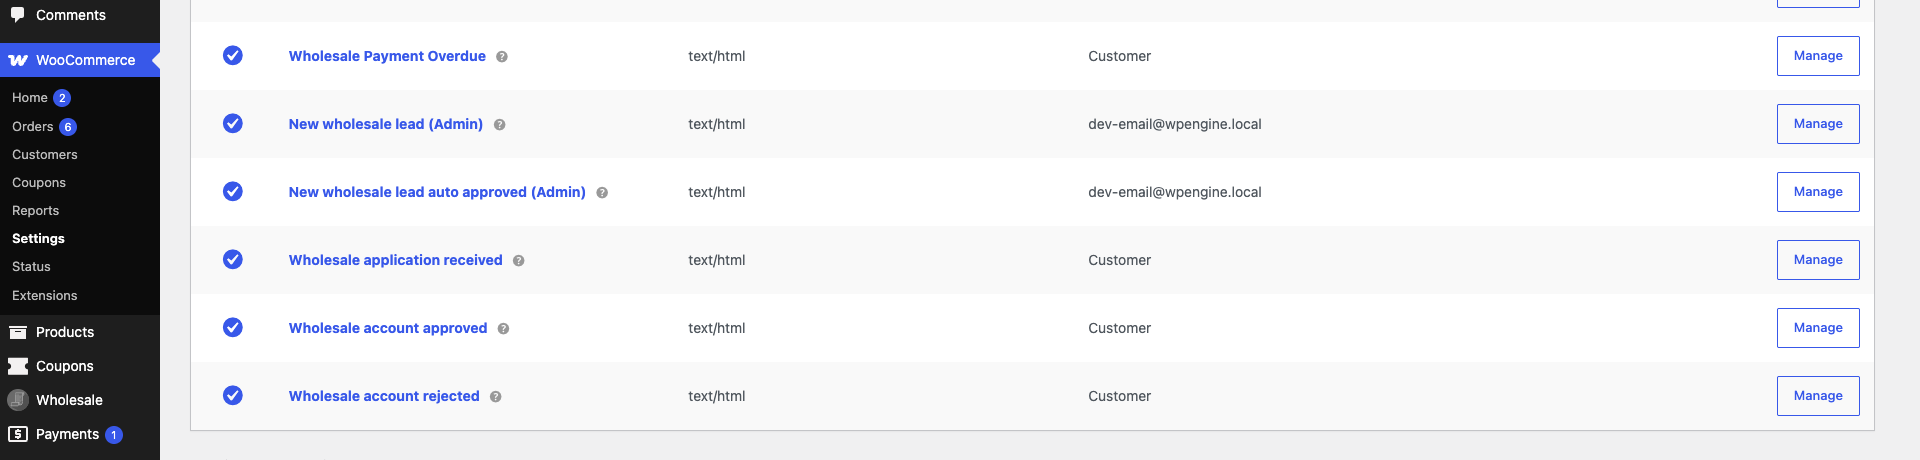1920x460 pixels.
Task: Click the Payments notification badge showing 1
Action: [114, 435]
